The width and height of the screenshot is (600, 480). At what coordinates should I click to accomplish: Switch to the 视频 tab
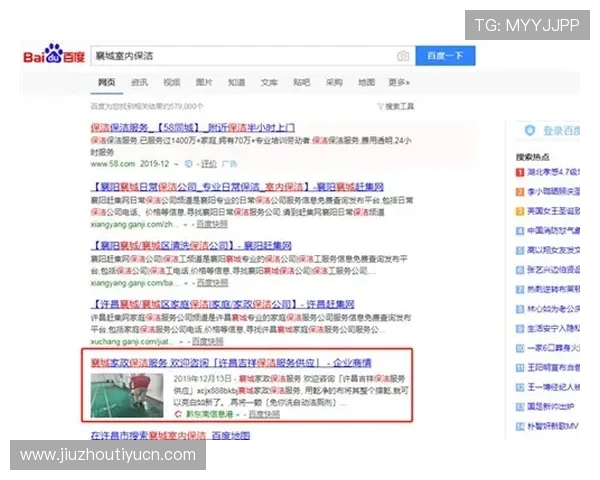pos(172,82)
